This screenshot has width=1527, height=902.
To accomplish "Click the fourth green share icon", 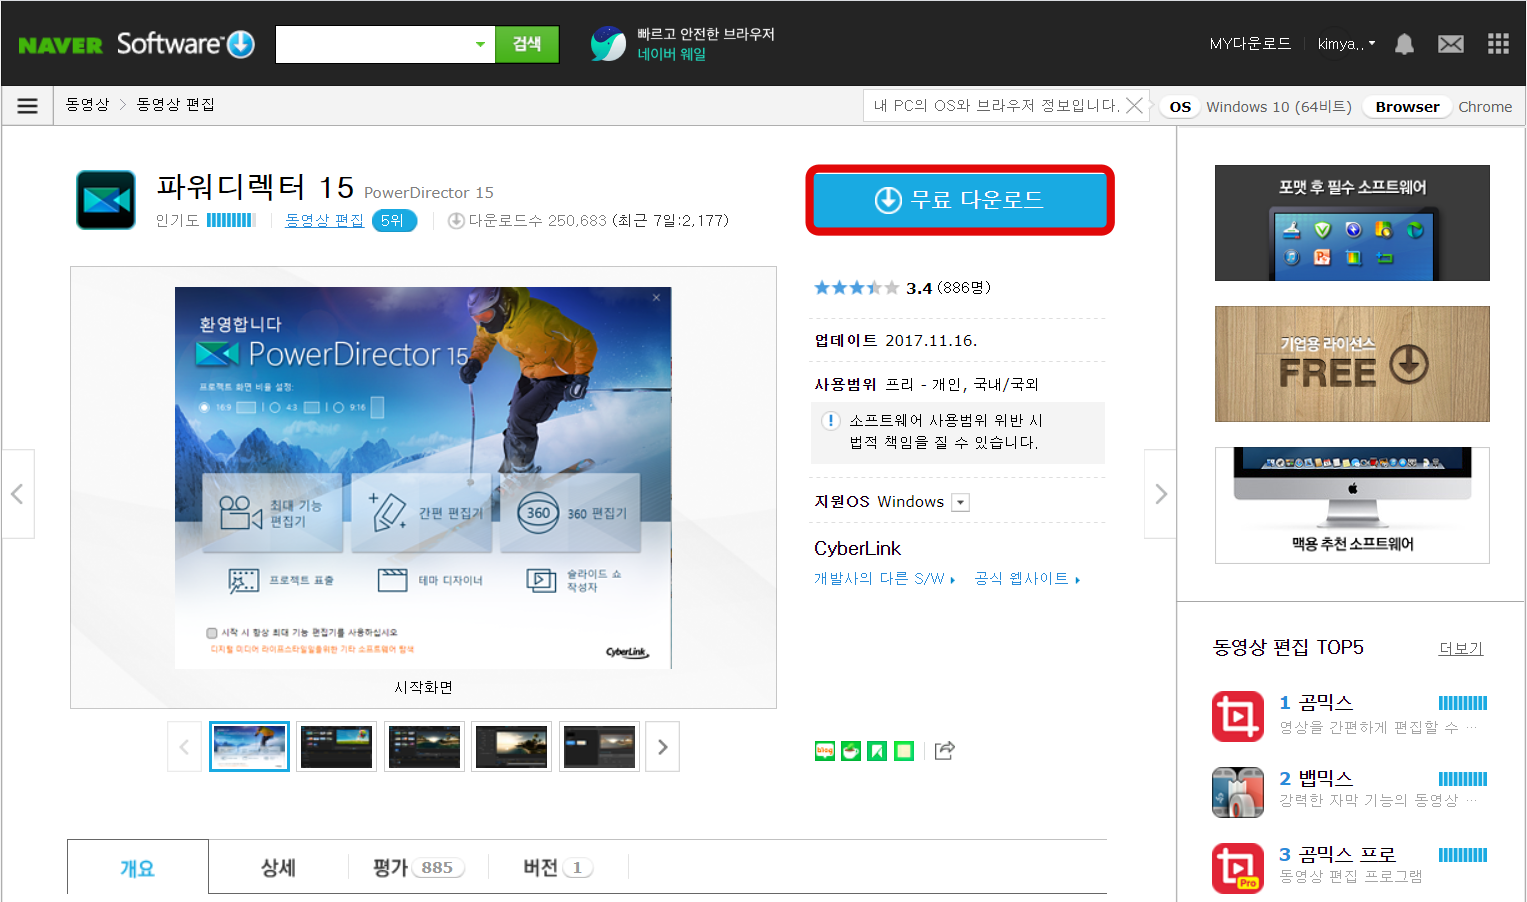I will click(904, 751).
